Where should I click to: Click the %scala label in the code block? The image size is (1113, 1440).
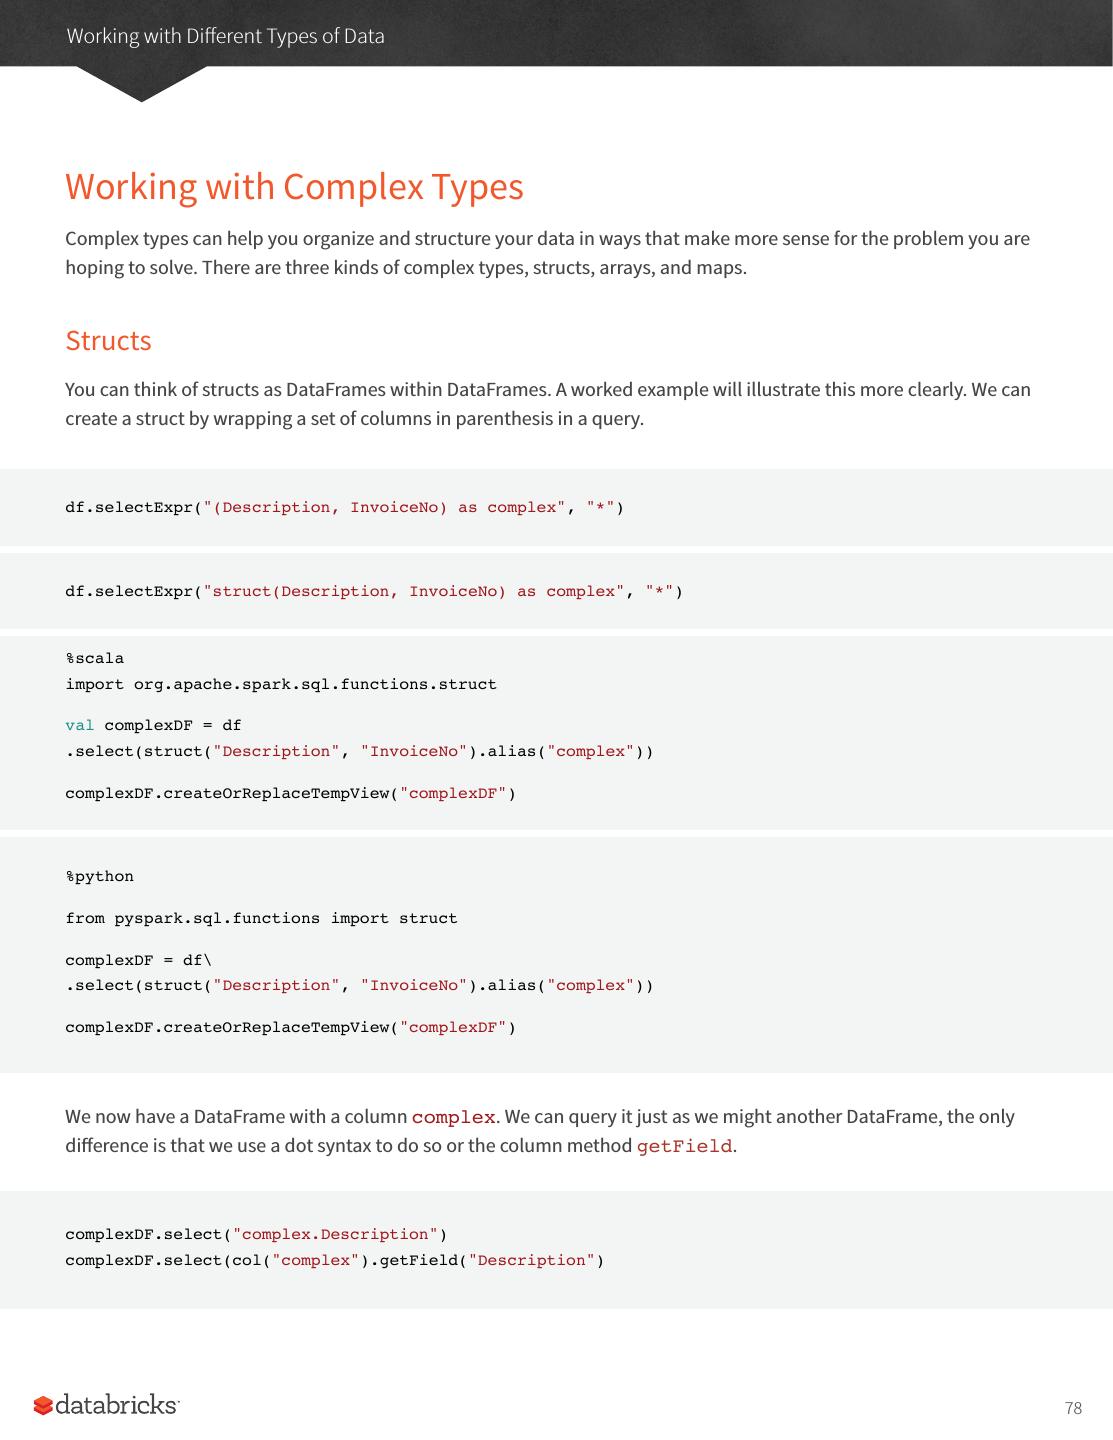pyautogui.click(x=95, y=658)
